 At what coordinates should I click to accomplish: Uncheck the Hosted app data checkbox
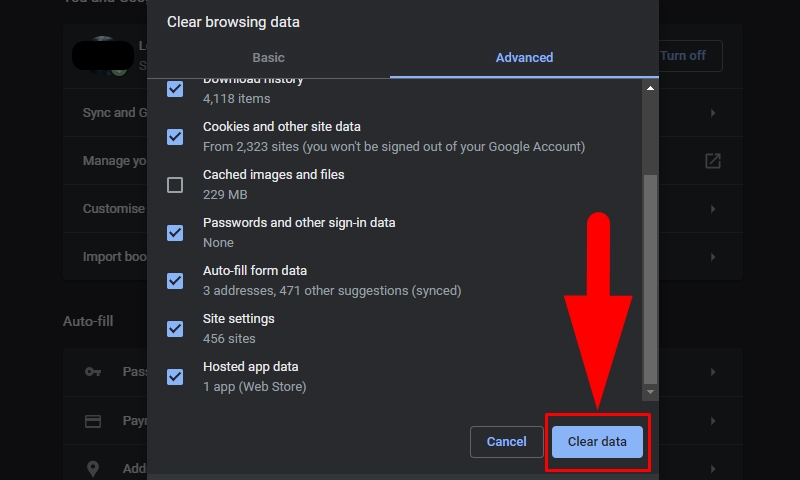click(175, 377)
